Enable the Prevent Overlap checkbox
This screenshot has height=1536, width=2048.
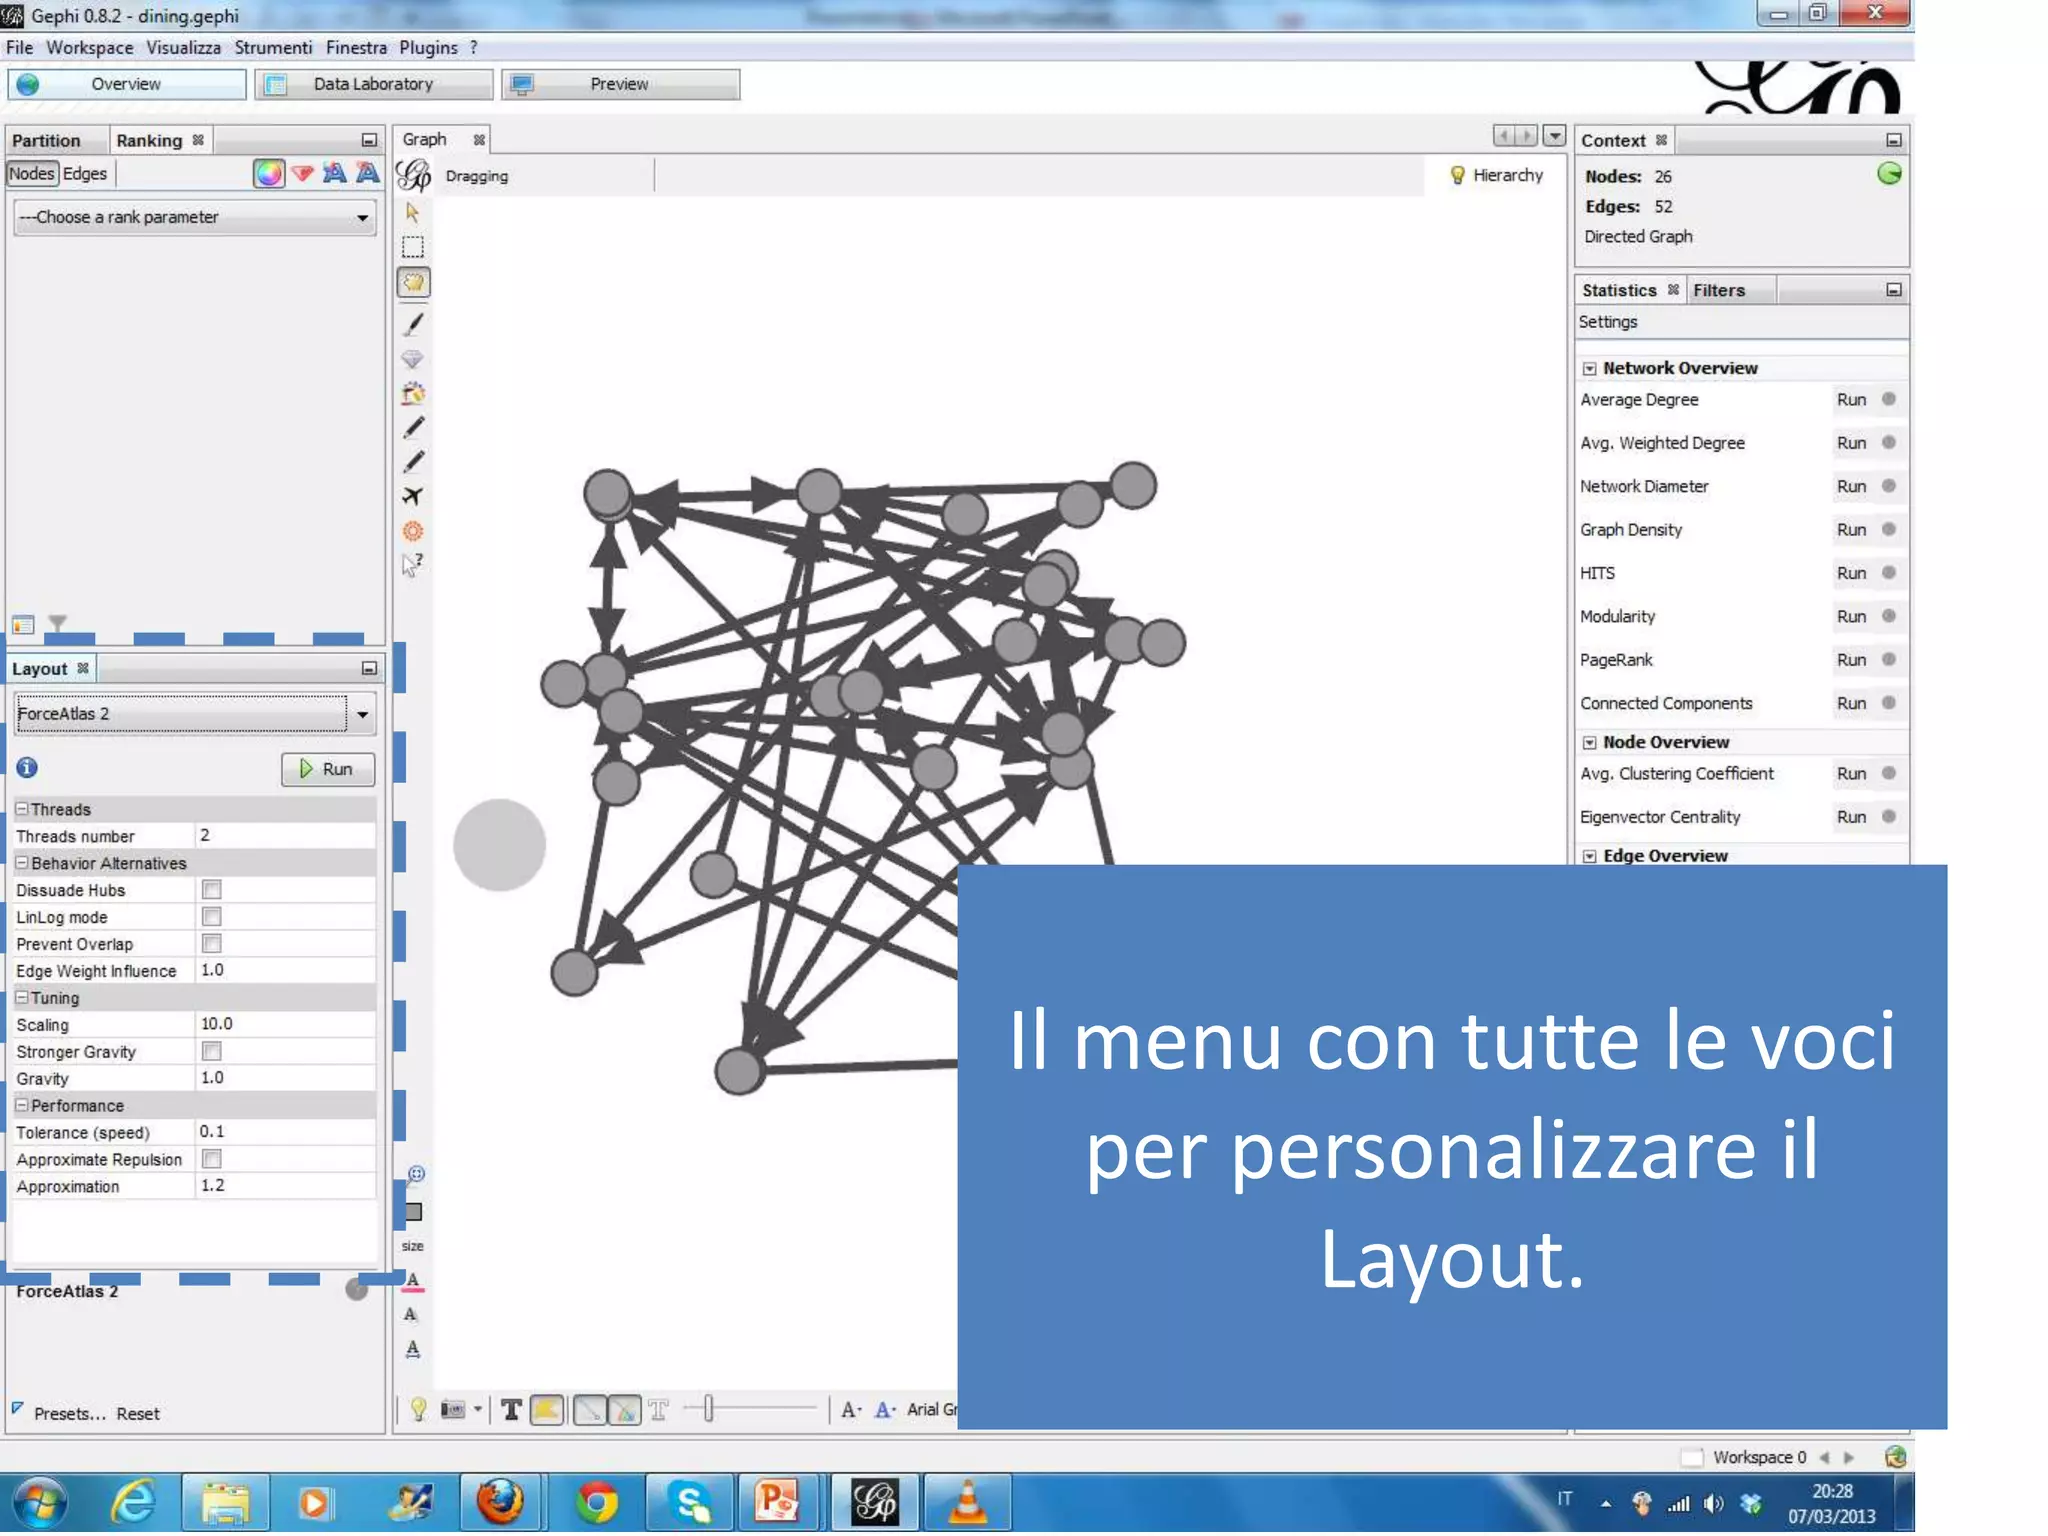(212, 944)
